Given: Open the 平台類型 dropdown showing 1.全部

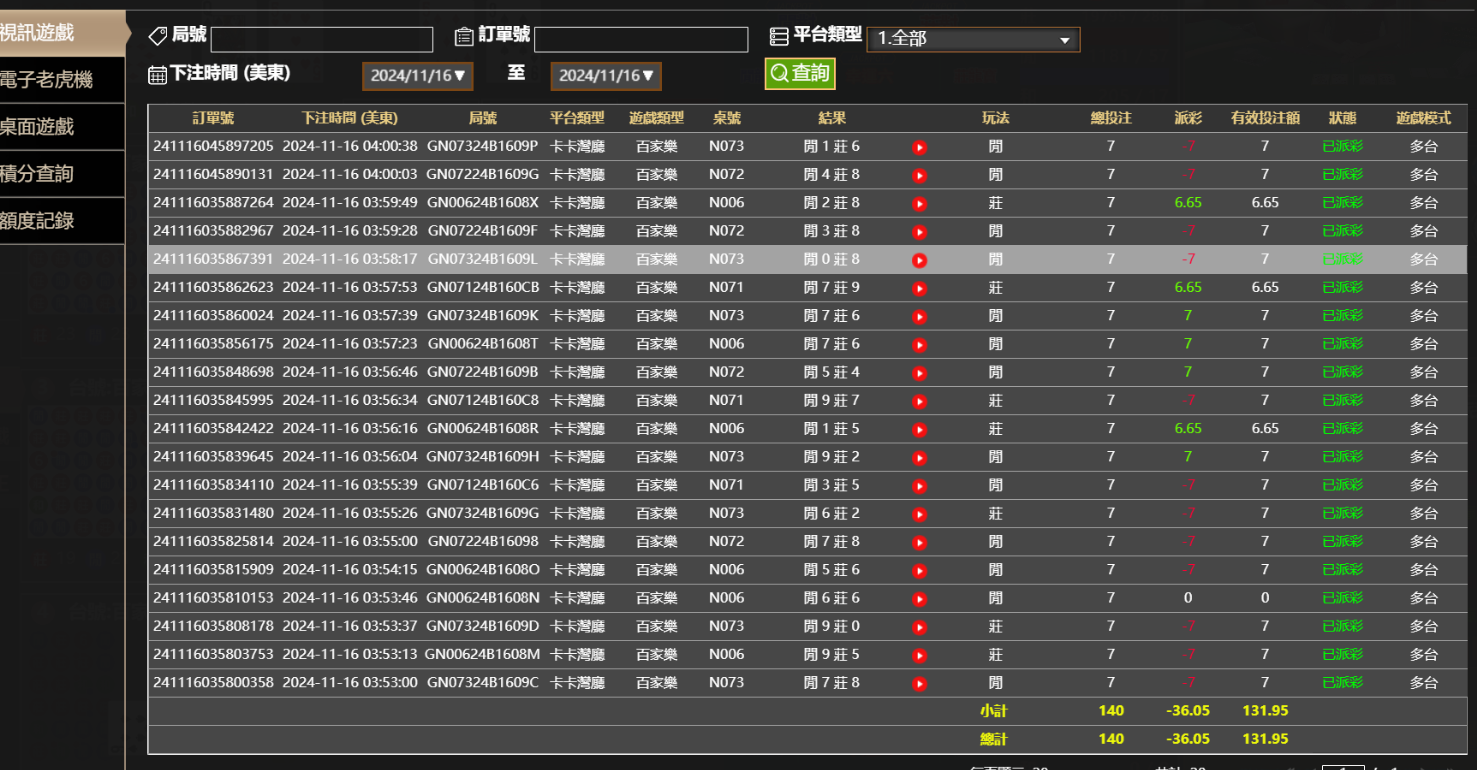Looking at the screenshot, I should coord(972,39).
